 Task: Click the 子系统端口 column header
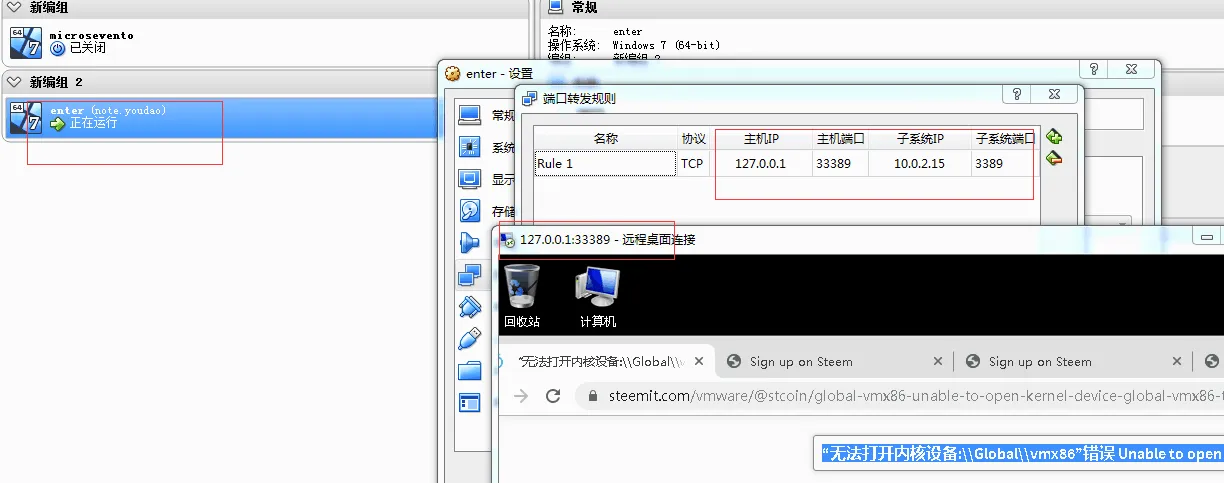[1004, 138]
